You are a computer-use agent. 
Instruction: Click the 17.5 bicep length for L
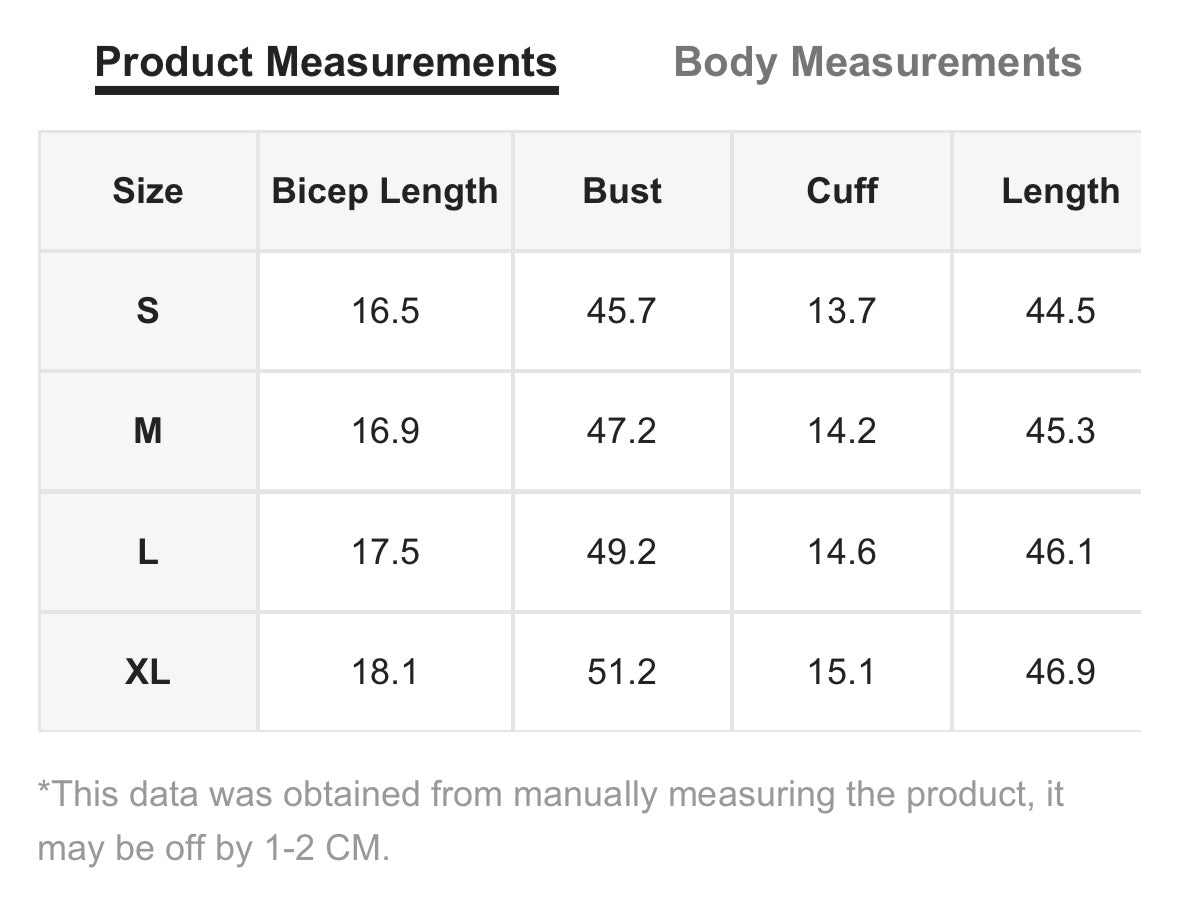tap(385, 552)
